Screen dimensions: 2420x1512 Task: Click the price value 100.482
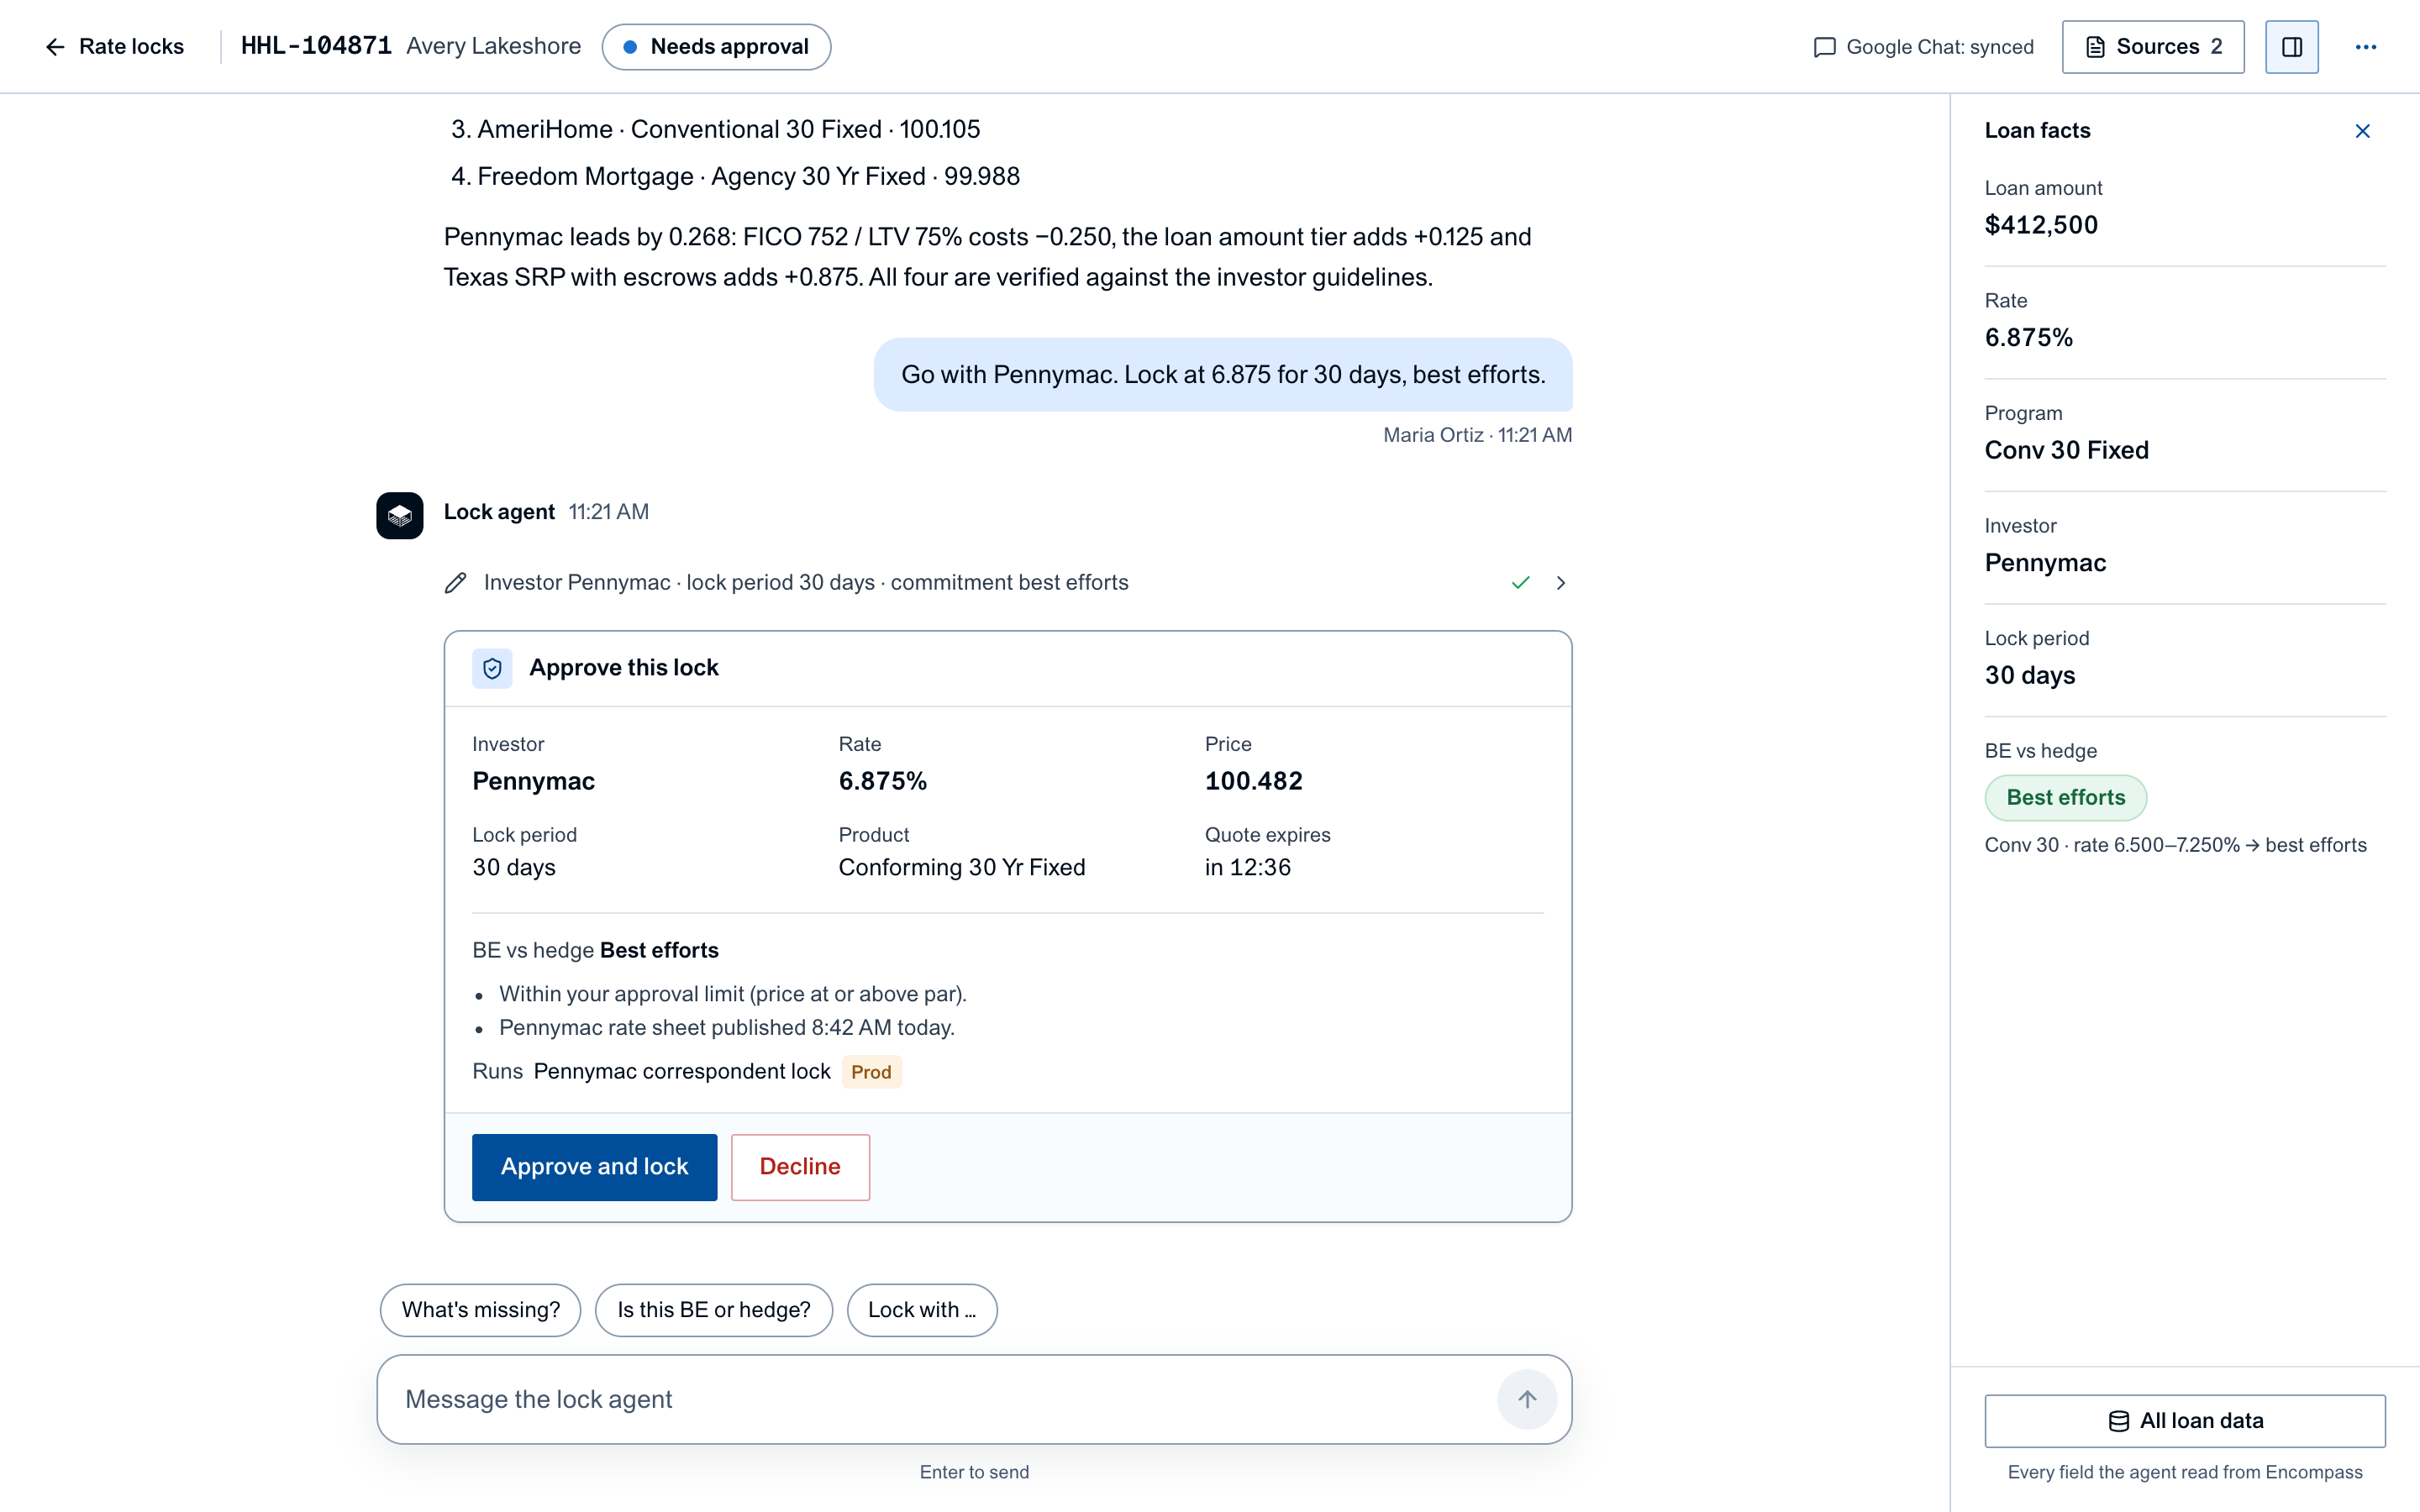1254,781
